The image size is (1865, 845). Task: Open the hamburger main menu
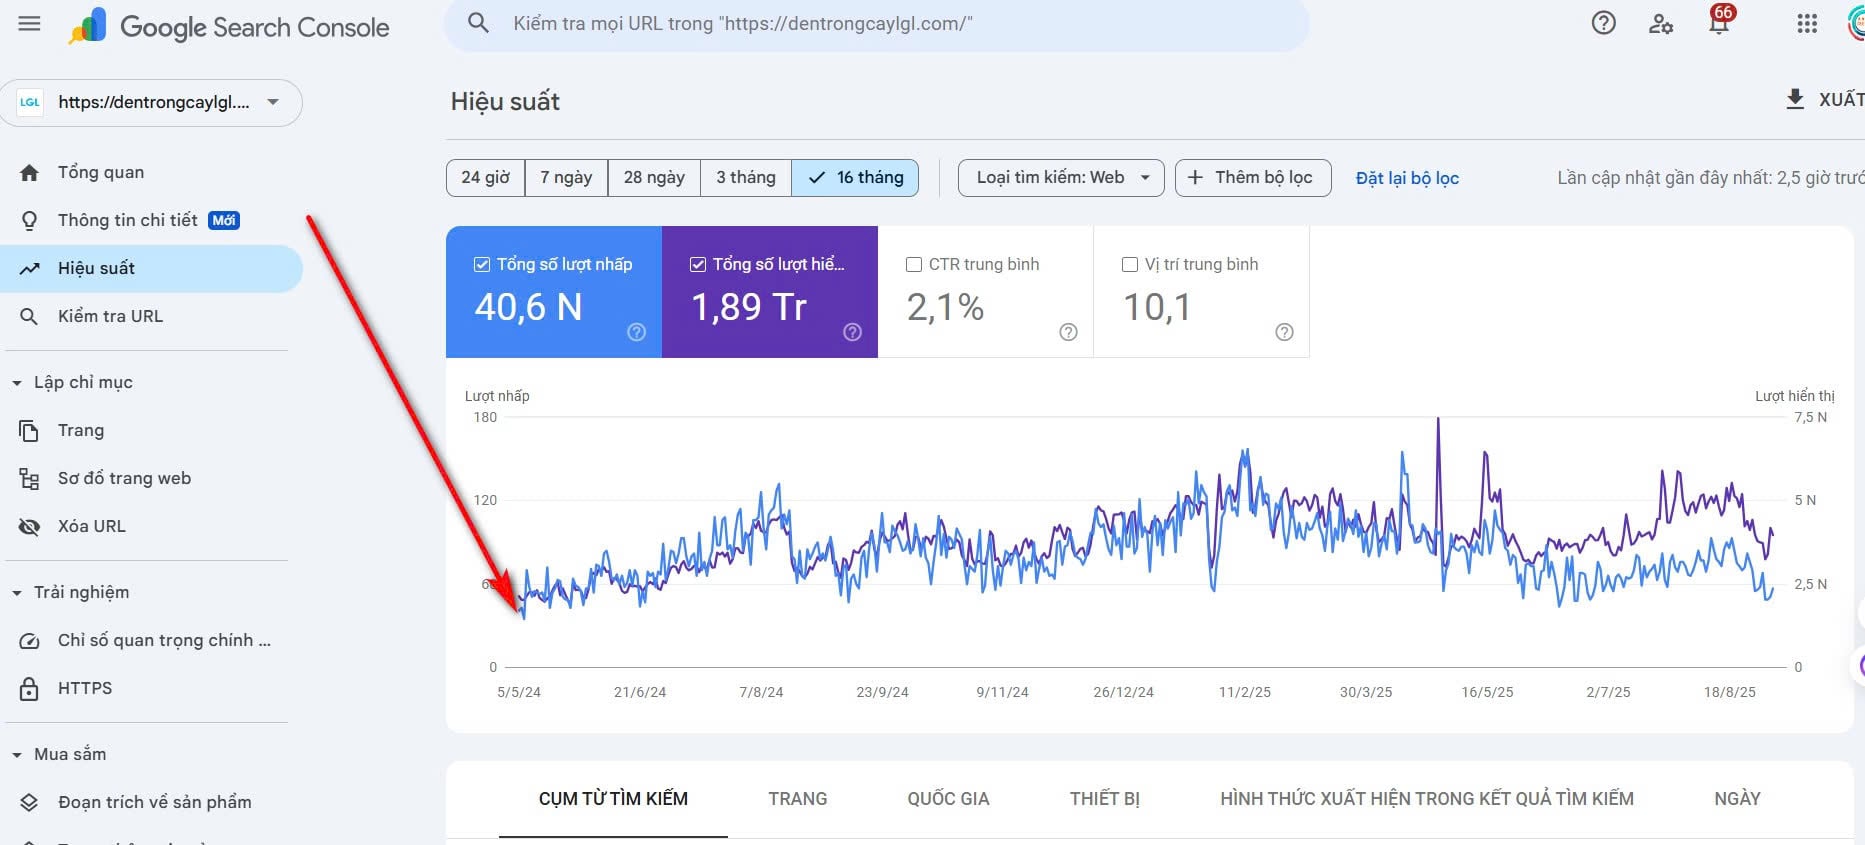pyautogui.click(x=30, y=23)
